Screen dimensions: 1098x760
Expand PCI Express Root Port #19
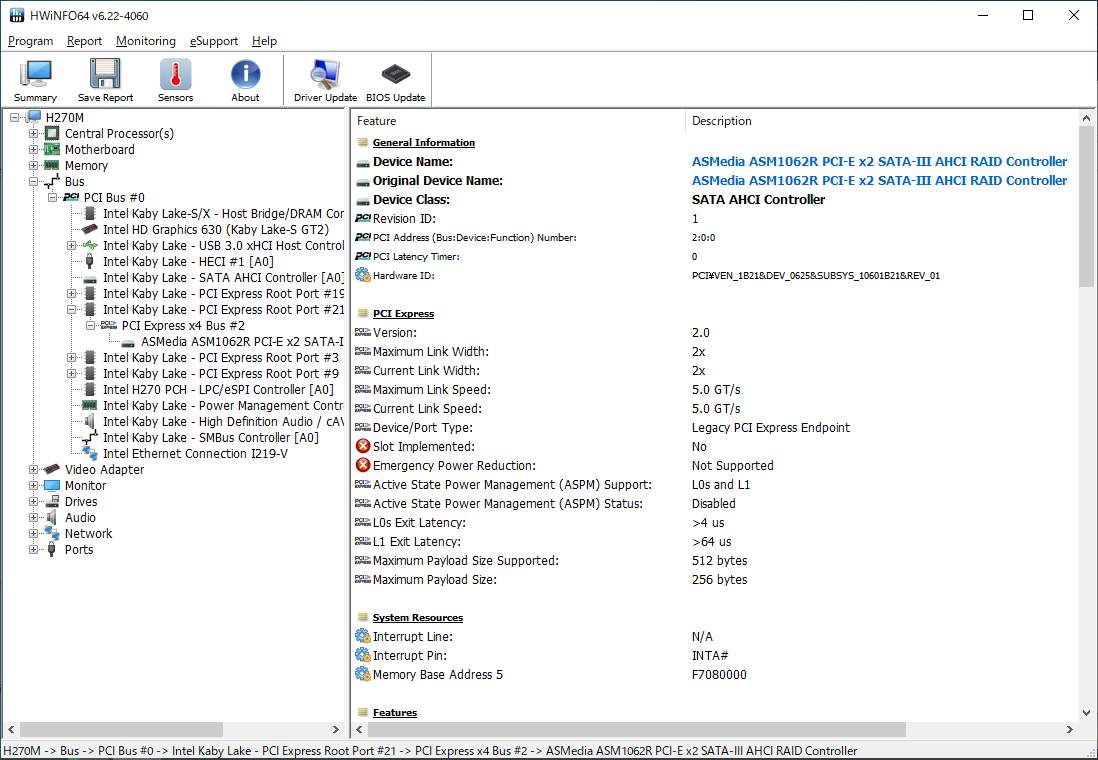pos(71,293)
